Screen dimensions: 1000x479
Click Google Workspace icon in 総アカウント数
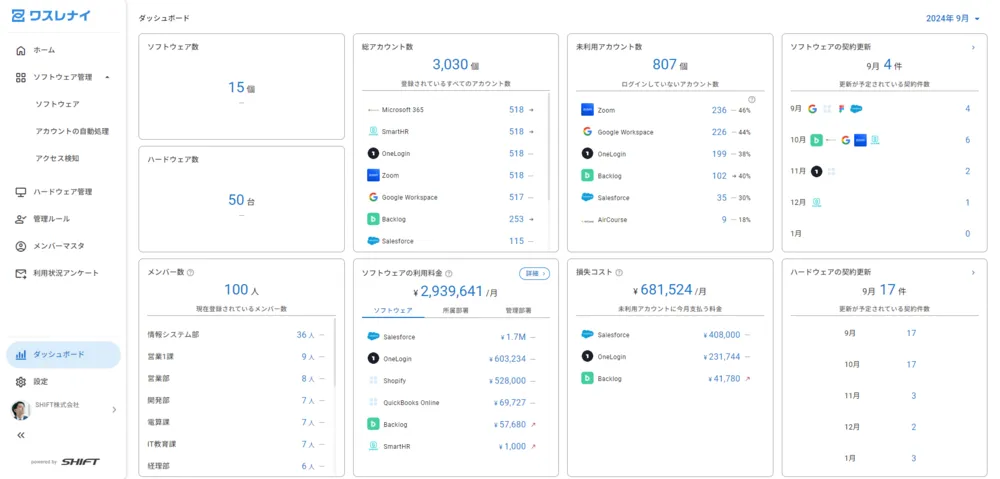(x=373, y=197)
